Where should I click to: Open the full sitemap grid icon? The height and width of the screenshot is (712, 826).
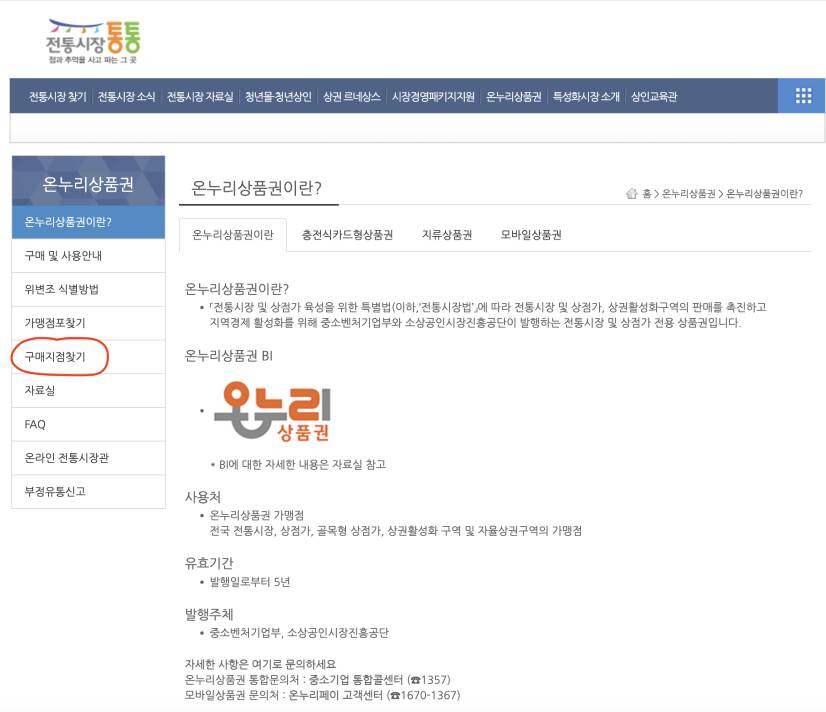(x=803, y=96)
